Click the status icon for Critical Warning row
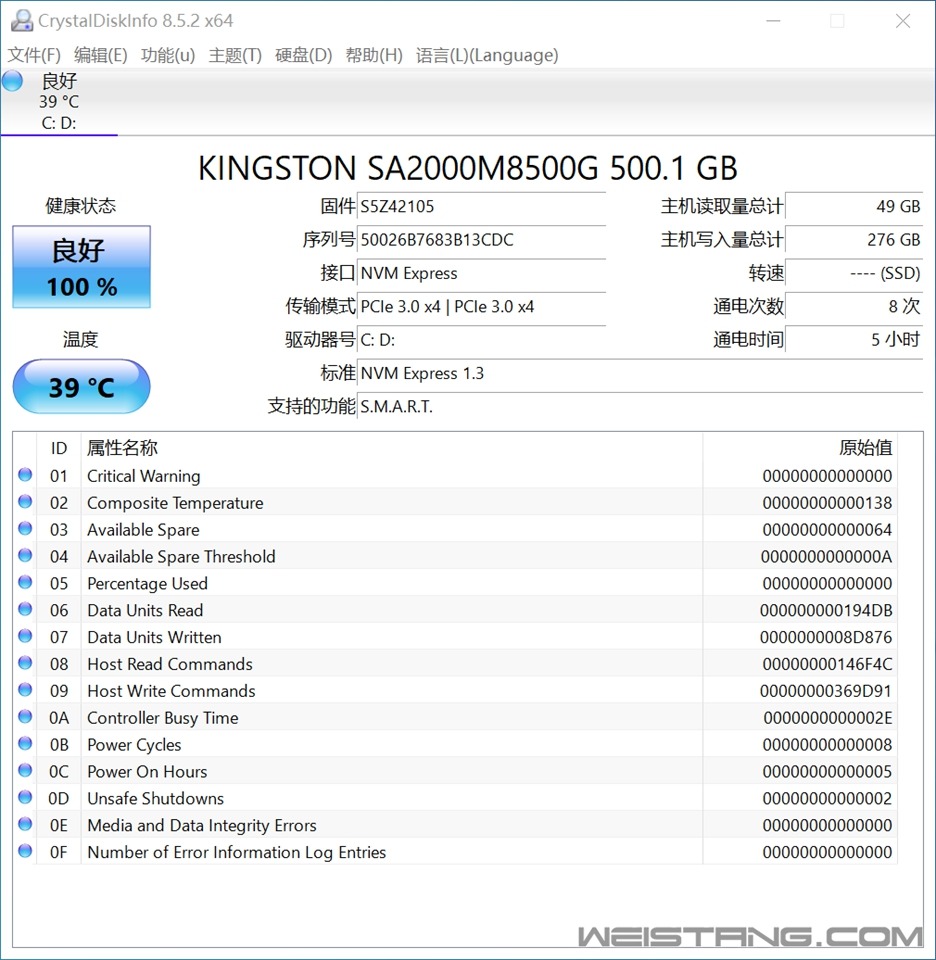 pyautogui.click(x=25, y=476)
